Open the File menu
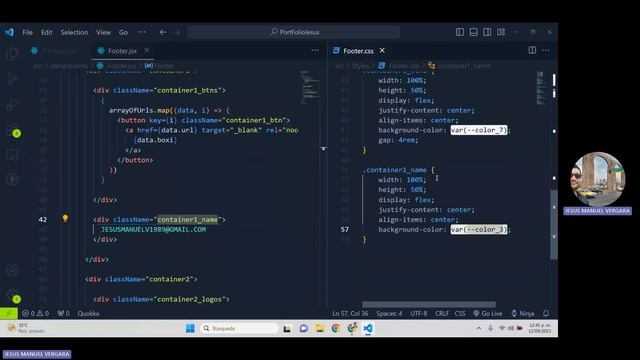Image resolution: width=640 pixels, height=360 pixels. coord(27,32)
